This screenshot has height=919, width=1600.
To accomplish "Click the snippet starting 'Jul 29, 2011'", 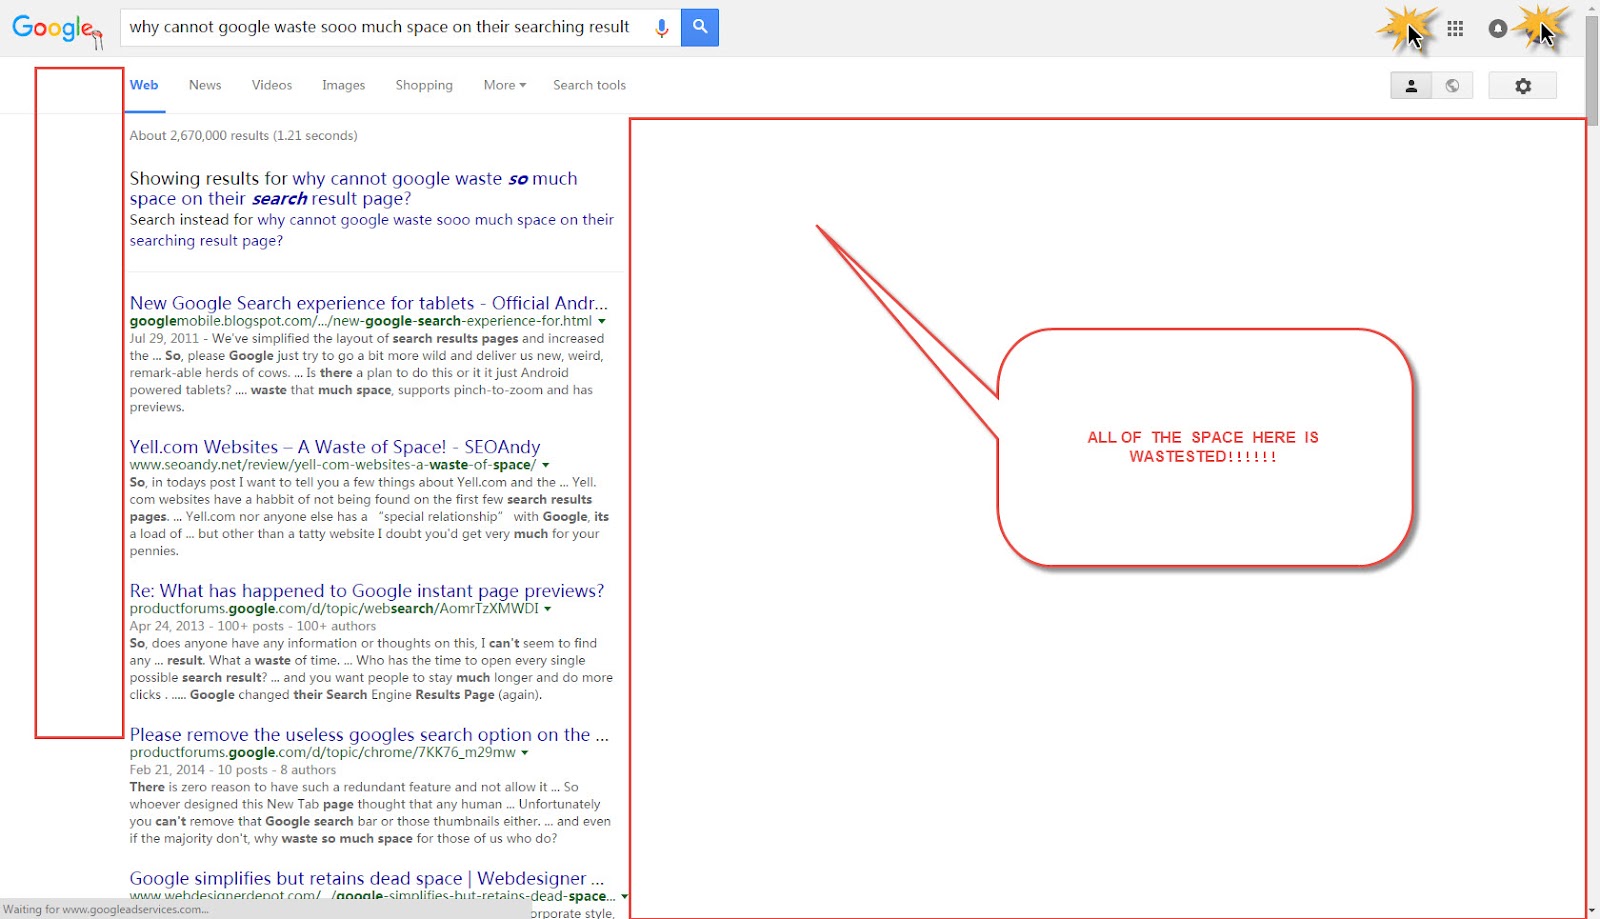I will (367, 373).
